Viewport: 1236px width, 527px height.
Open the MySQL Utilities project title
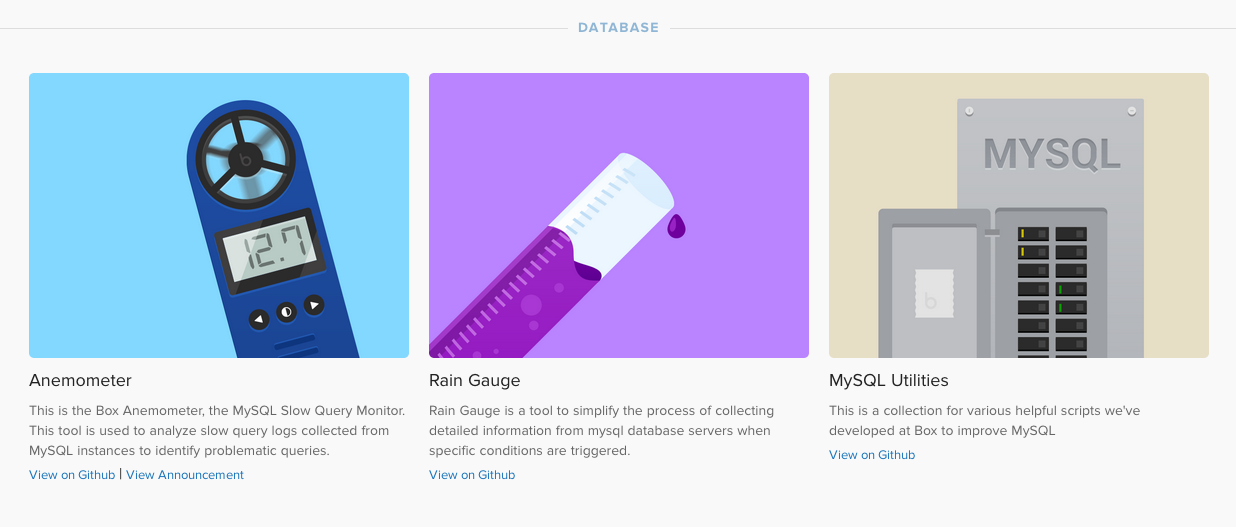tap(889, 381)
